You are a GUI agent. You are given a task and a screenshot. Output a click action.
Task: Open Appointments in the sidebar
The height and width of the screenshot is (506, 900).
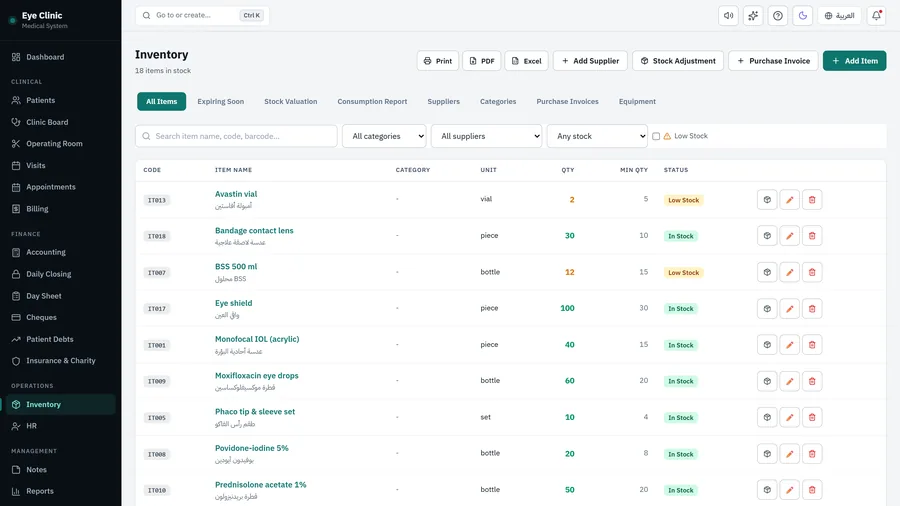tap(60, 187)
